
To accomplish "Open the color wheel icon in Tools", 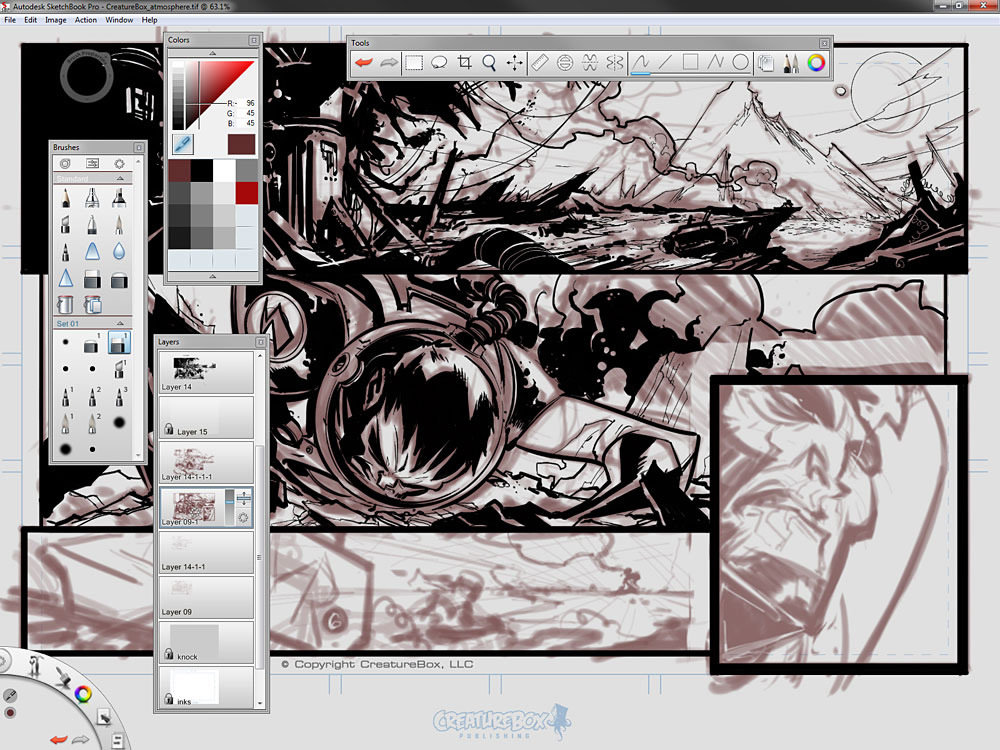I will pyautogui.click(x=816, y=62).
